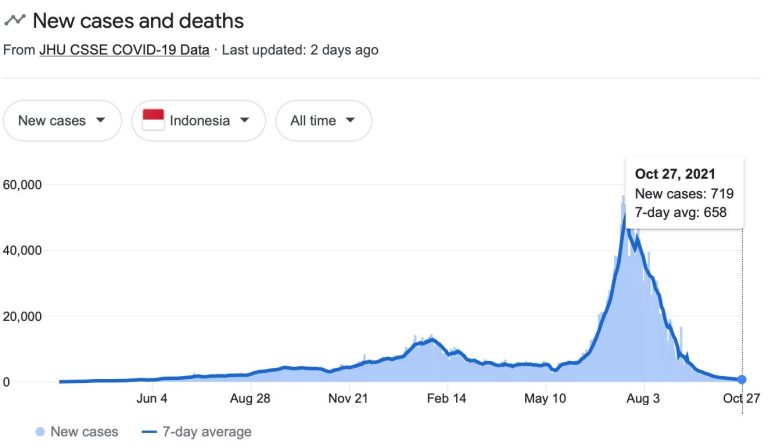Click the May 10 axis date label
This screenshot has height=448, width=768.
tap(545, 399)
